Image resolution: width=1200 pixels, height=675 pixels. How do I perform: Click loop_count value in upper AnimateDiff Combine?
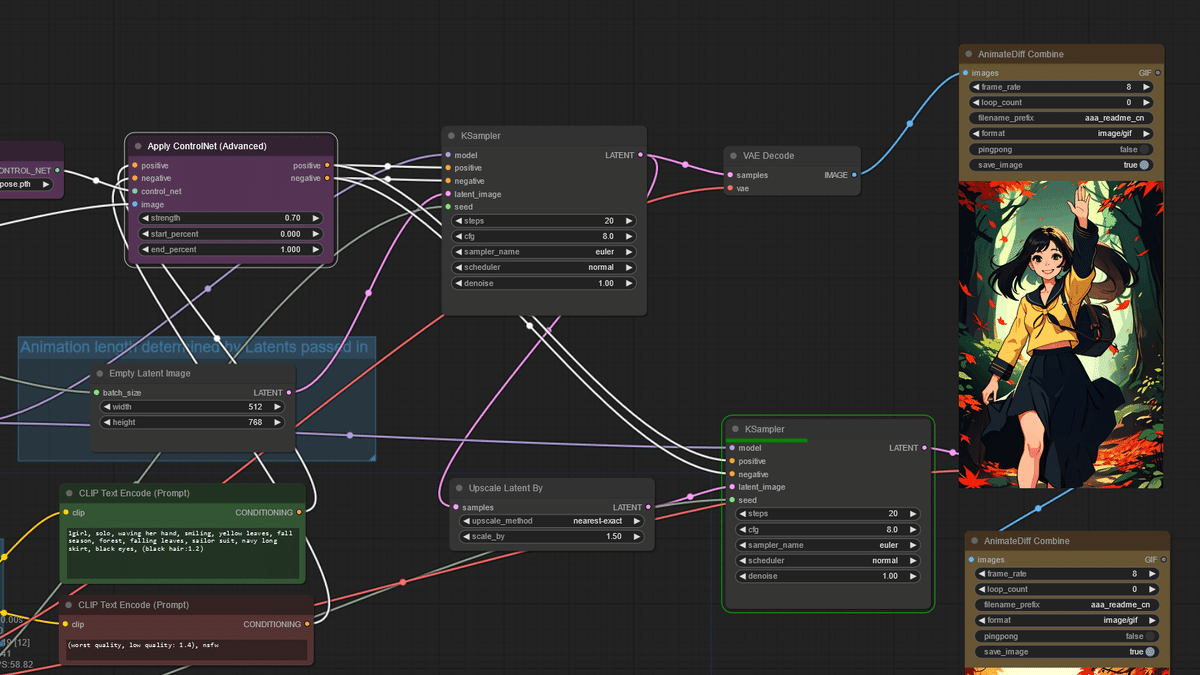tap(1061, 102)
